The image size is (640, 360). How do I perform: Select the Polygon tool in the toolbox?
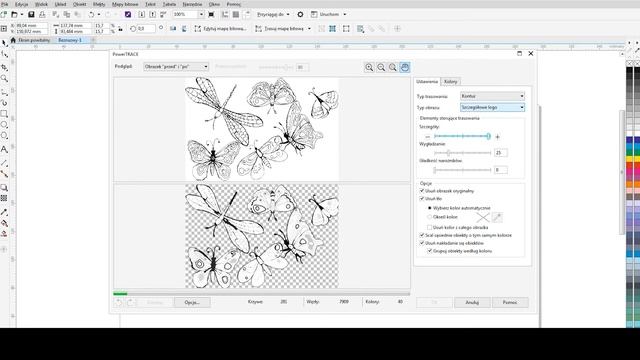pyautogui.click(x=4, y=136)
